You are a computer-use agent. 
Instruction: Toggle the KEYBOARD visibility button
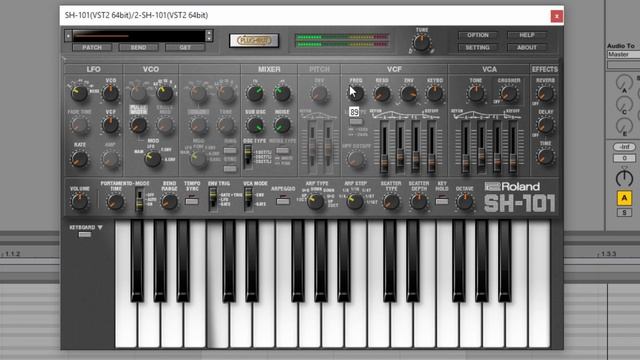pyautogui.click(x=84, y=235)
